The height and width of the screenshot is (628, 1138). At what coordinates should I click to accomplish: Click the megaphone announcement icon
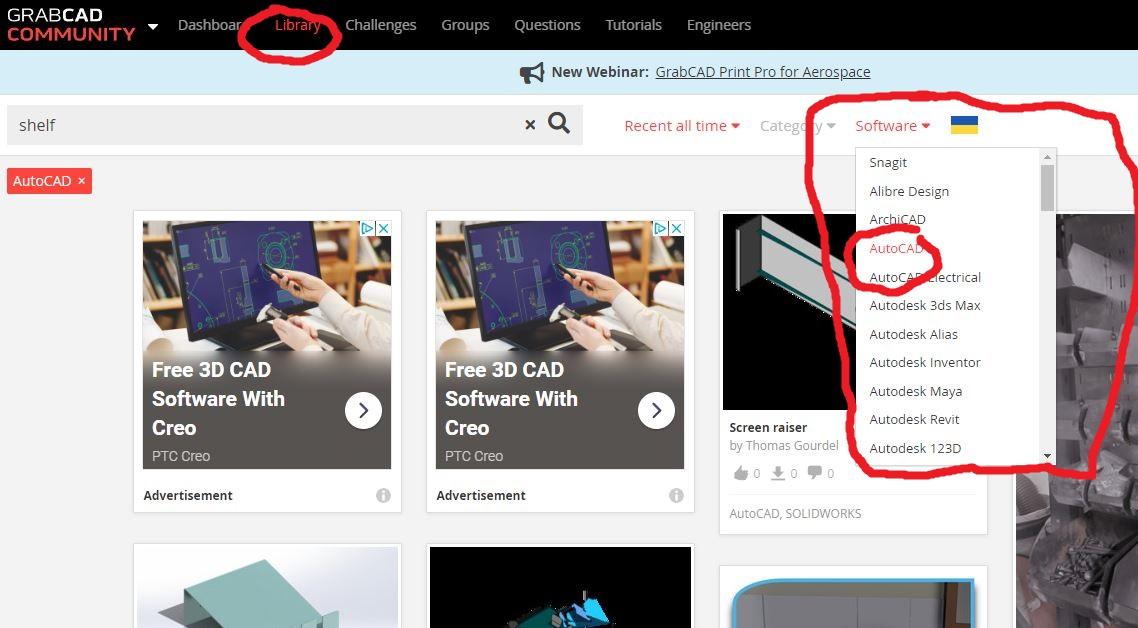[x=532, y=73]
